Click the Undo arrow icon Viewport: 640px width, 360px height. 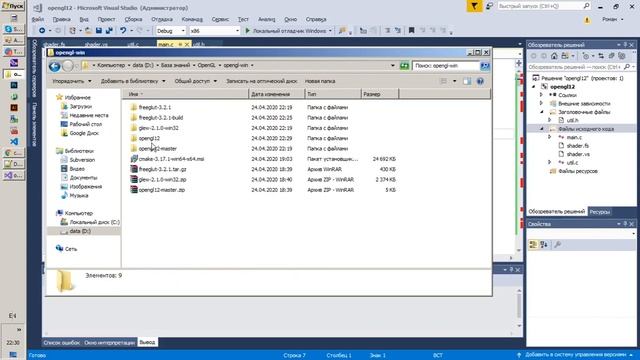pos(123,31)
